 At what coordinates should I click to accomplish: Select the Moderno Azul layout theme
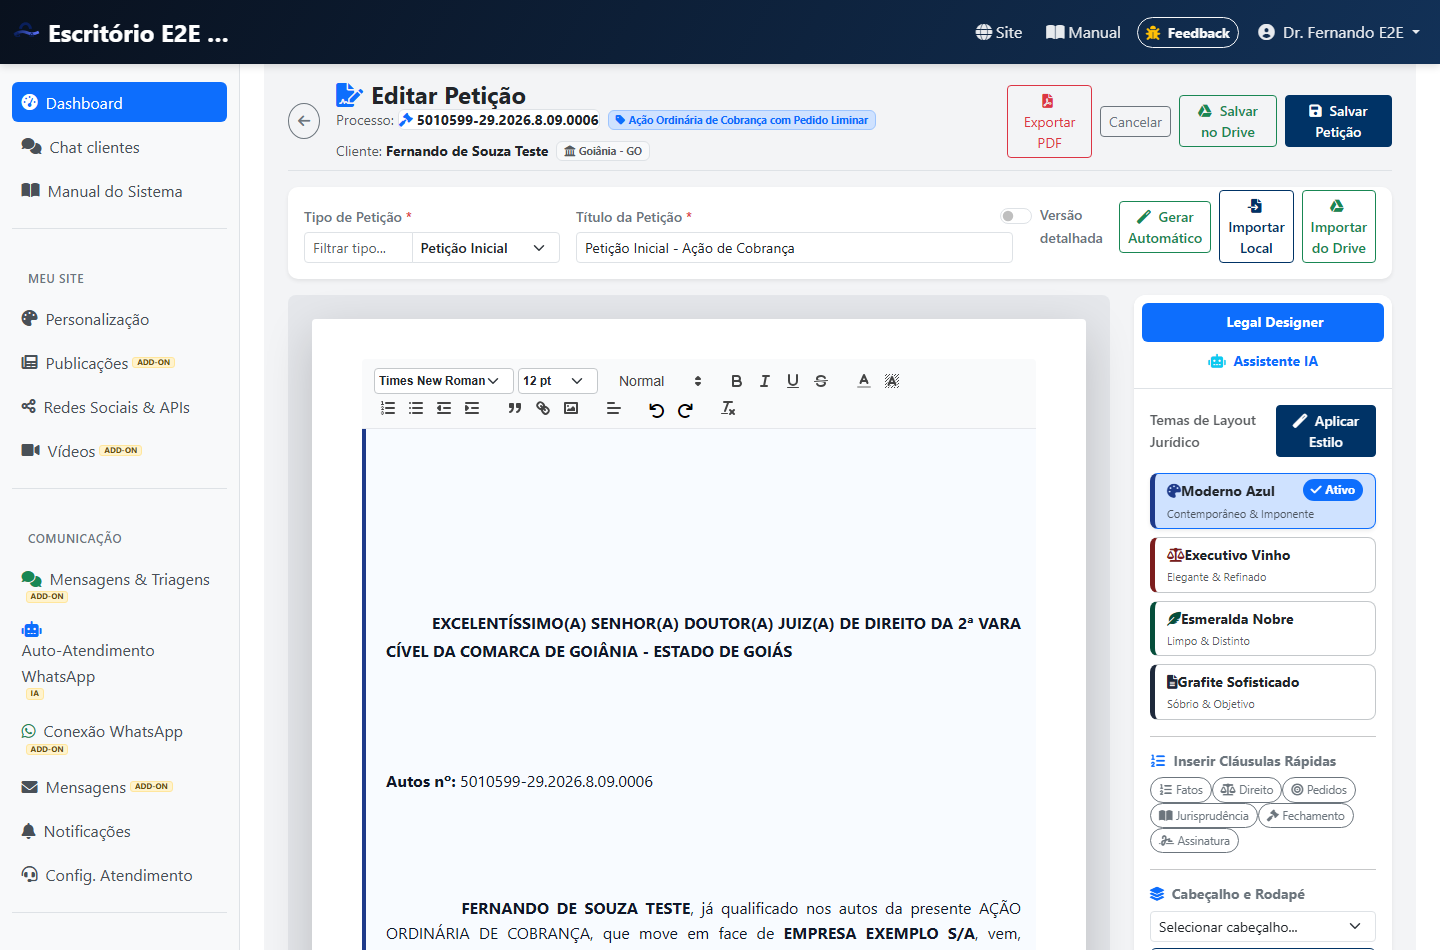(x=1263, y=501)
